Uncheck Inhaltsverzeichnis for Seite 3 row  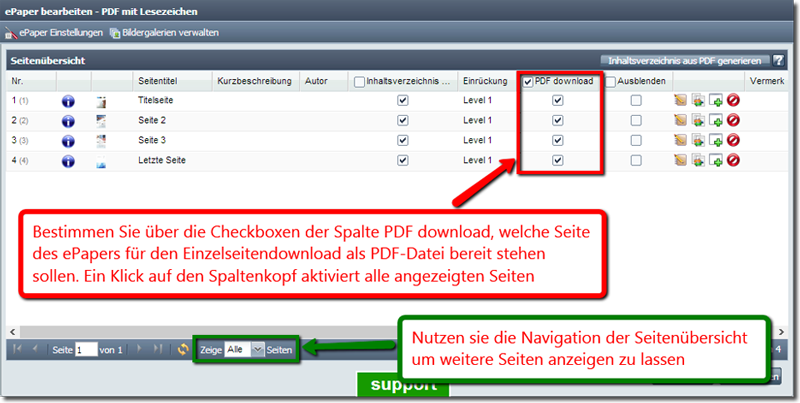(403, 141)
